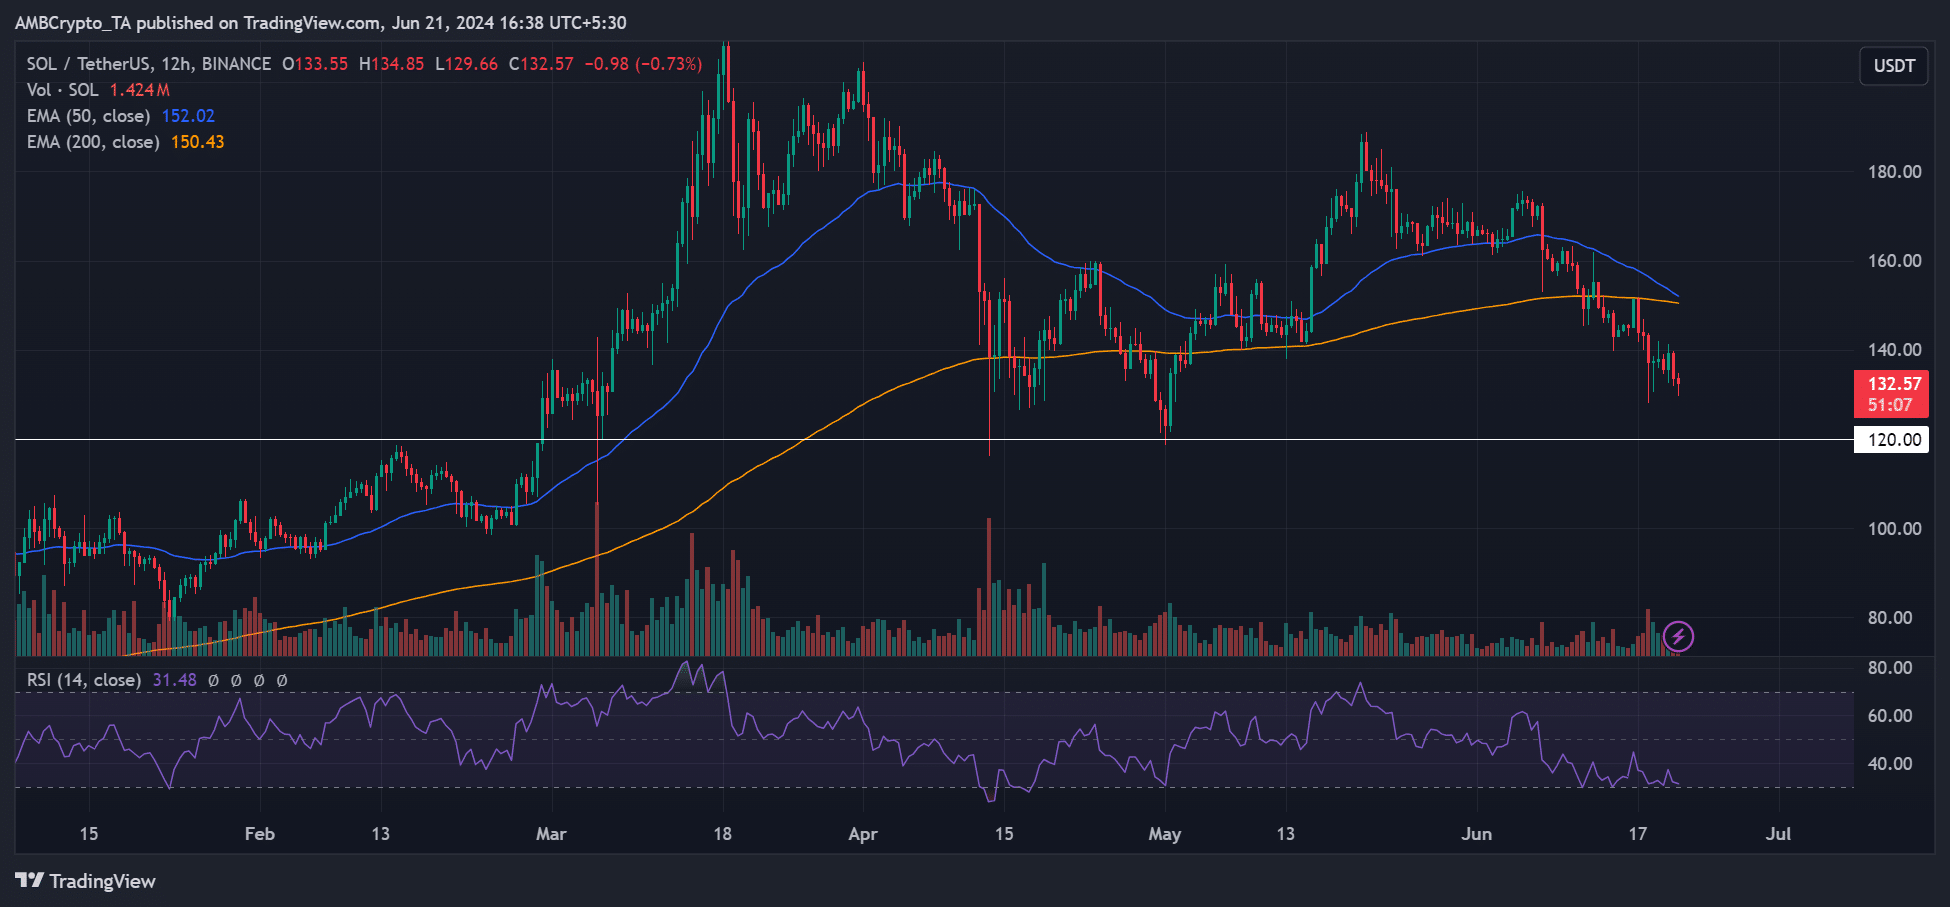1950x907 pixels.
Task: Click the 180.00 price axis label
Action: coord(1895,172)
